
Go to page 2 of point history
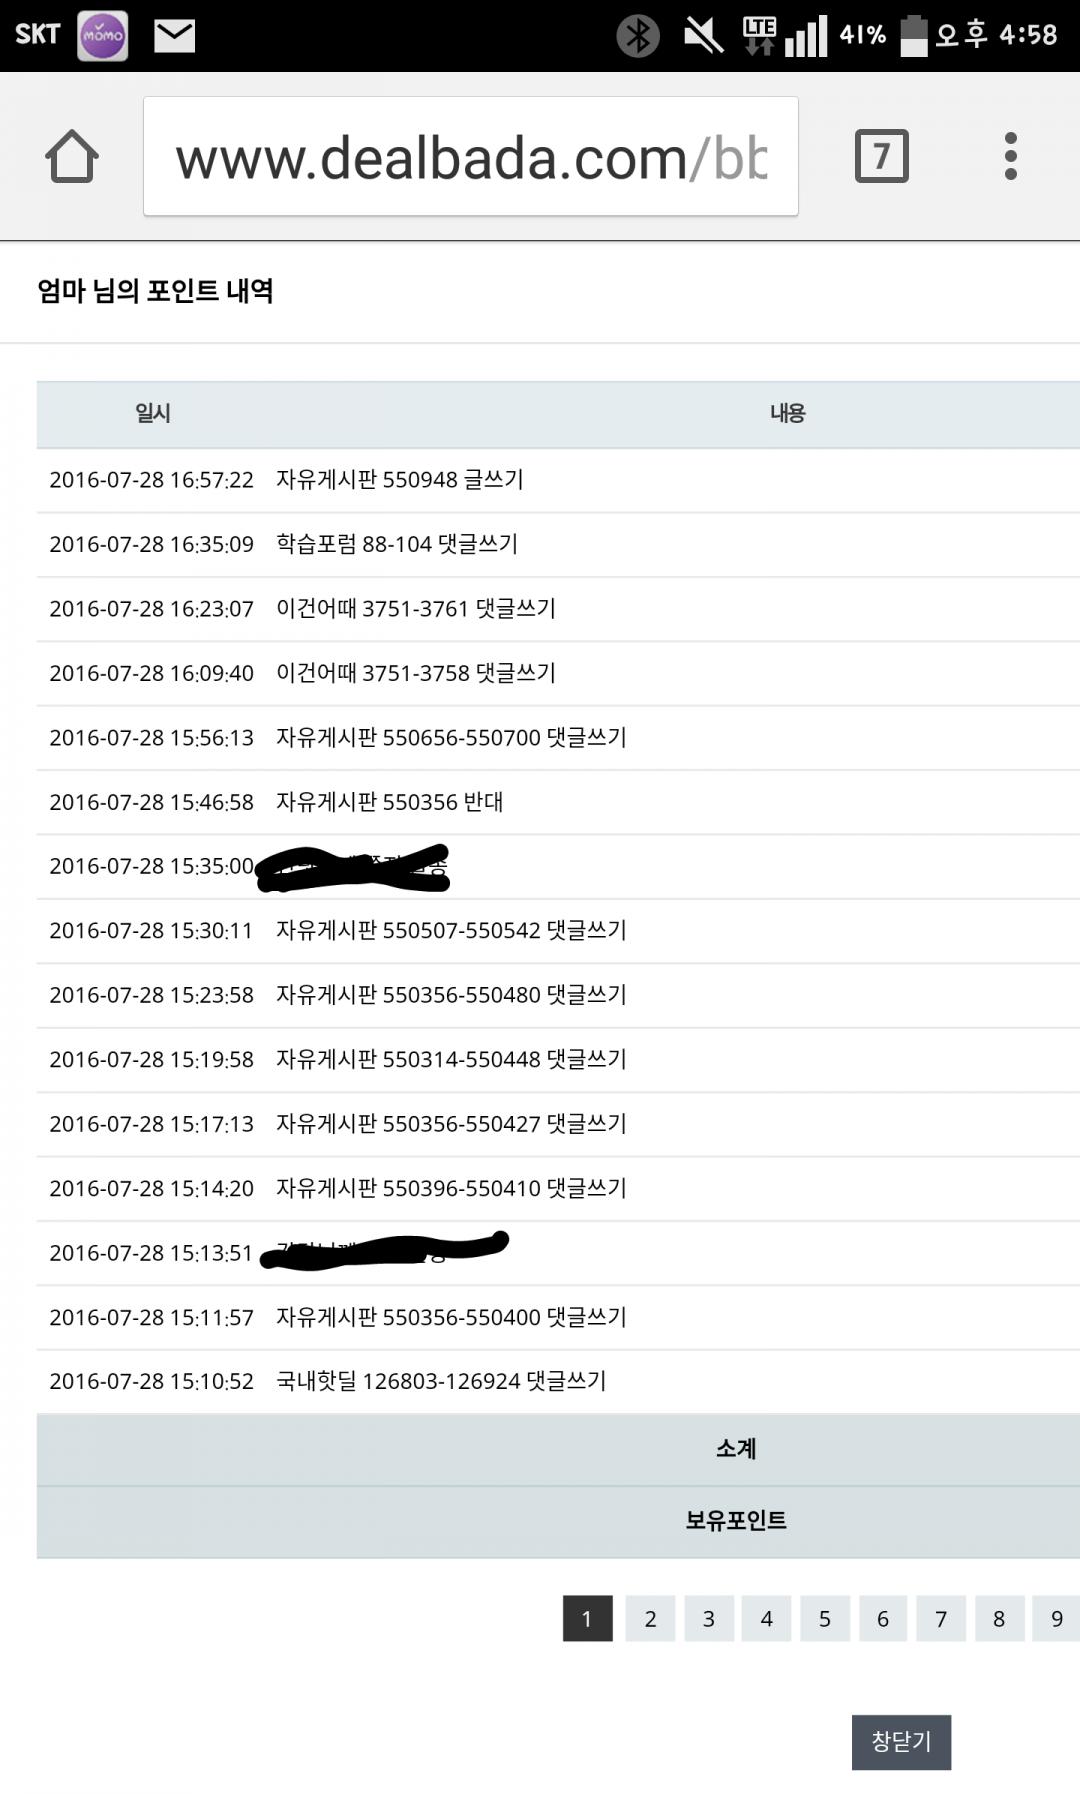pyautogui.click(x=650, y=1619)
